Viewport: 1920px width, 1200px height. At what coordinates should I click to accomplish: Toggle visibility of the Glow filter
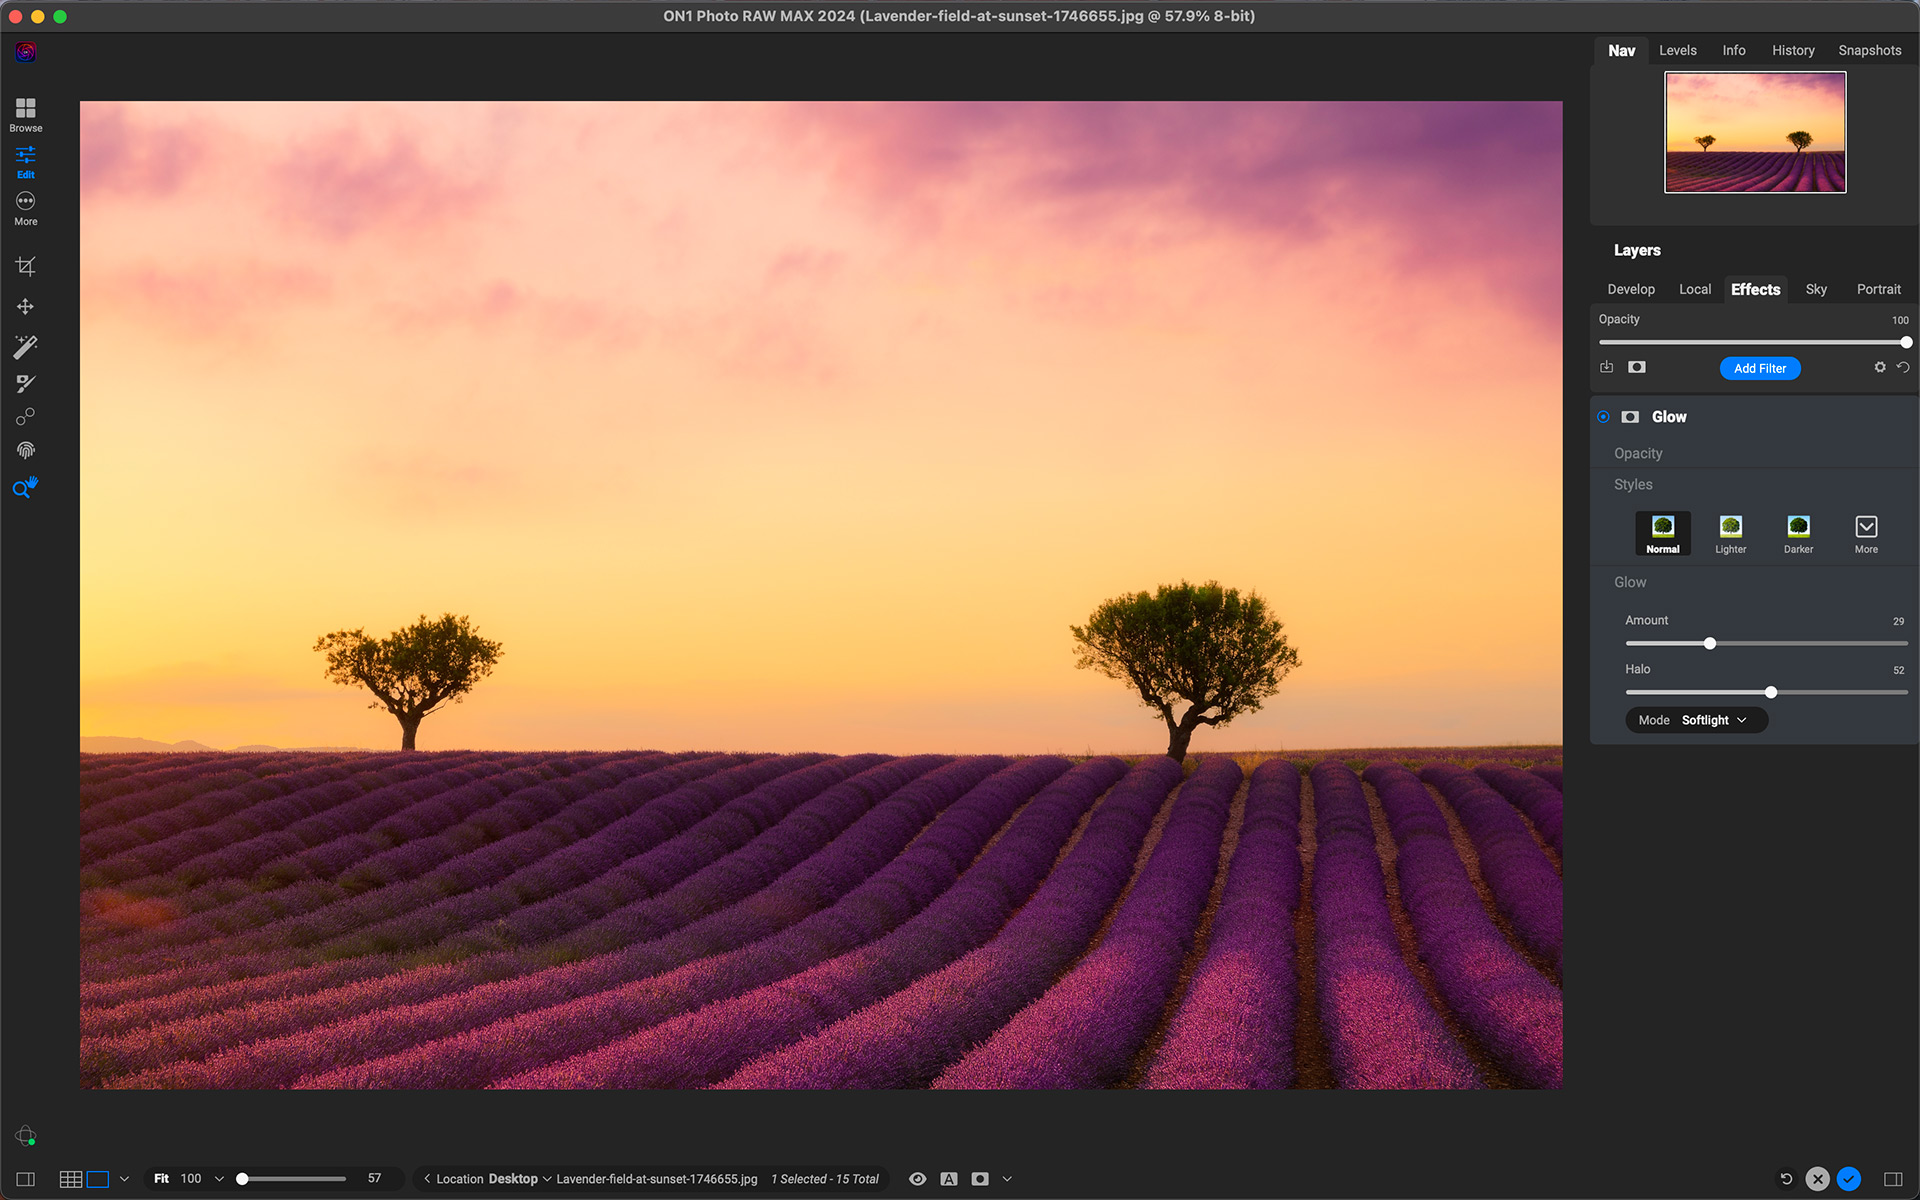1630,417
